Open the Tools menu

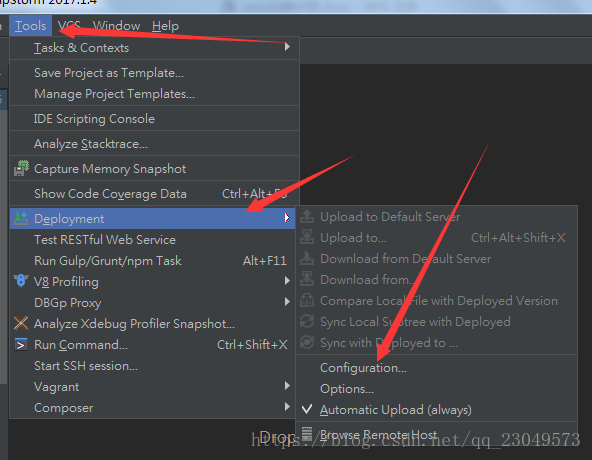click(31, 26)
